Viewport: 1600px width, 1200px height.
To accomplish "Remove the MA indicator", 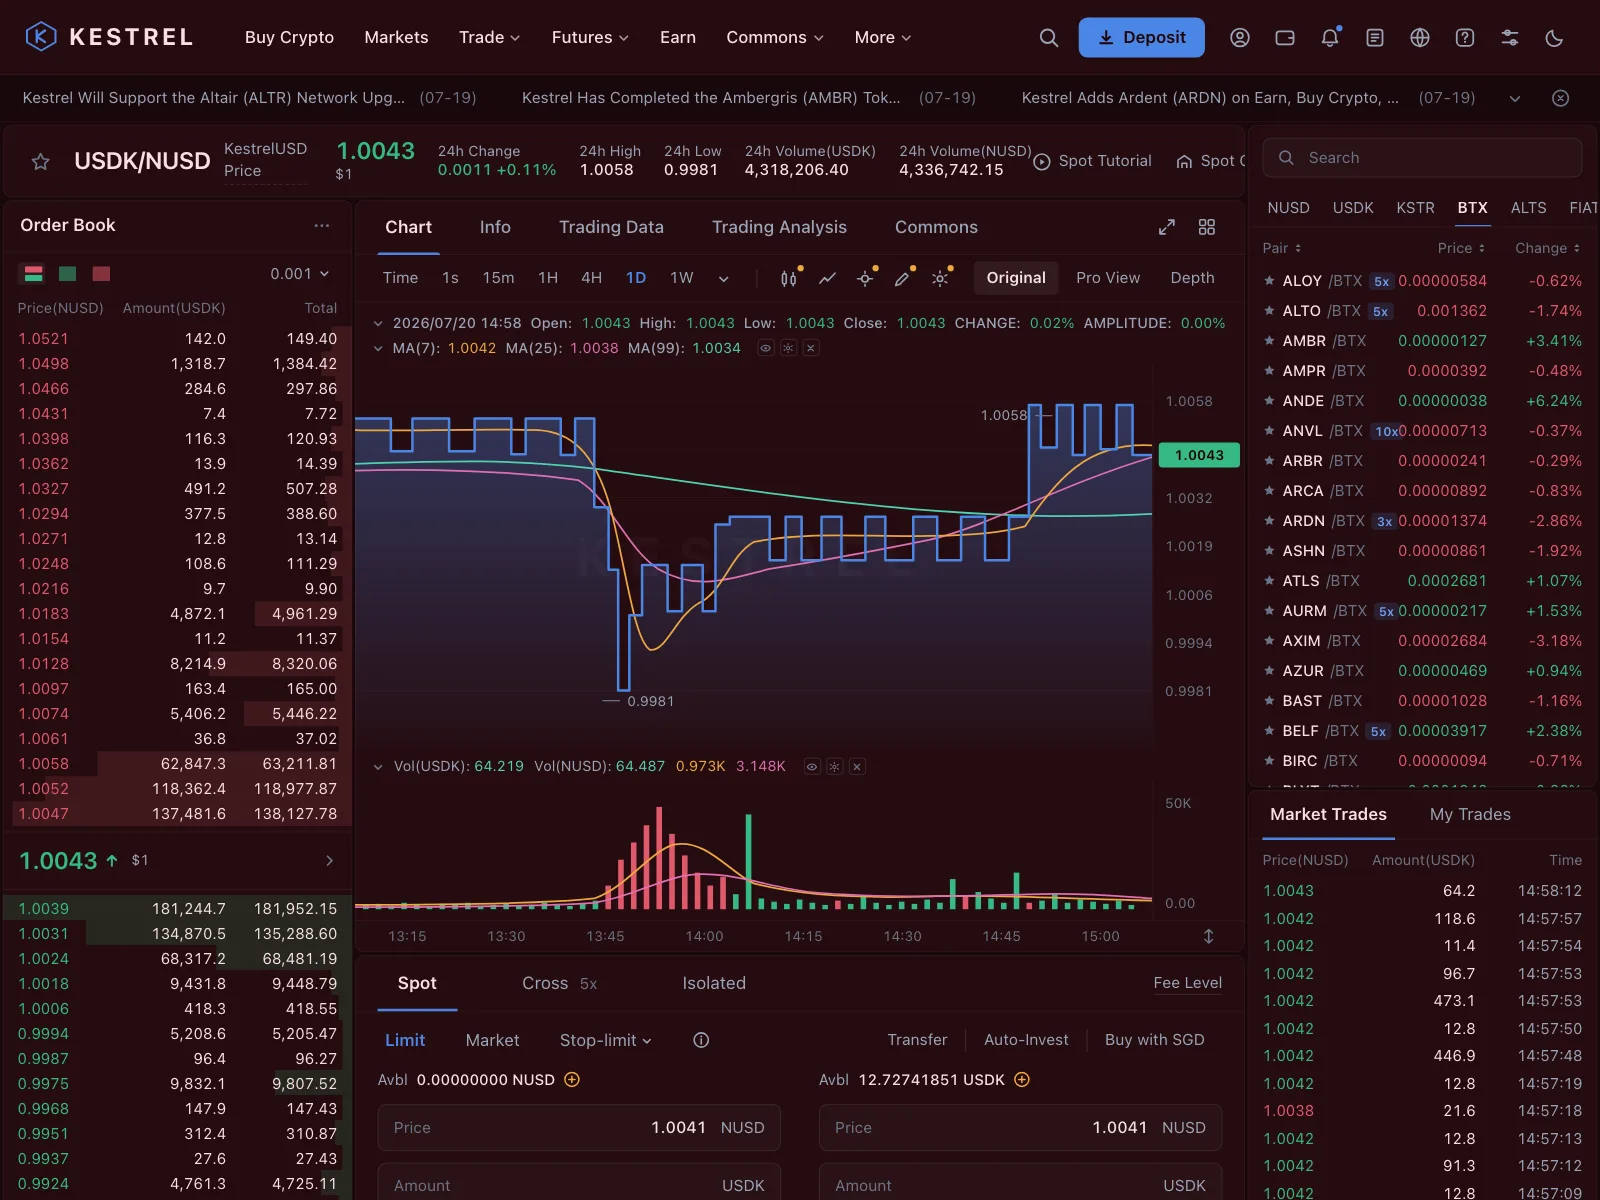I will [x=811, y=348].
